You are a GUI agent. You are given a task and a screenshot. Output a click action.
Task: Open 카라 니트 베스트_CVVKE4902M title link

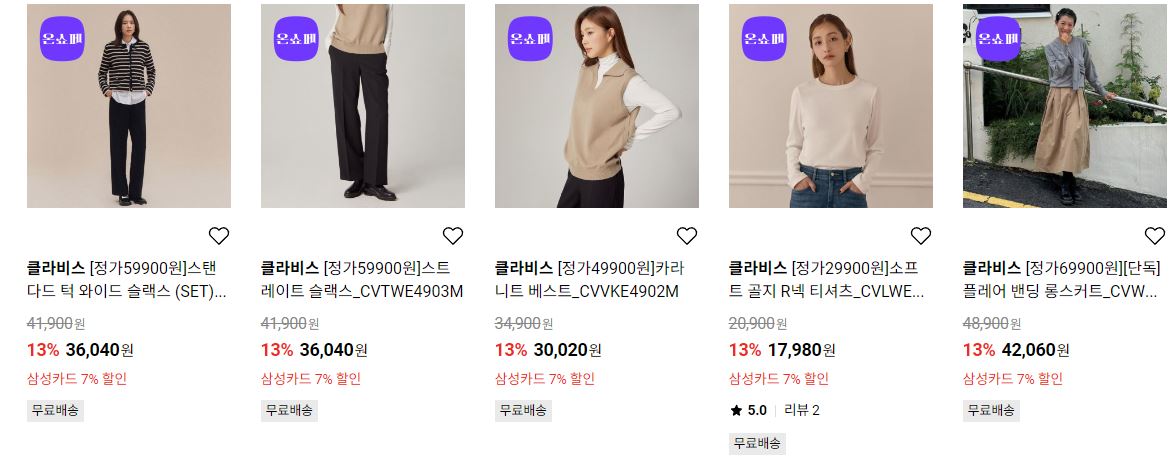590,280
